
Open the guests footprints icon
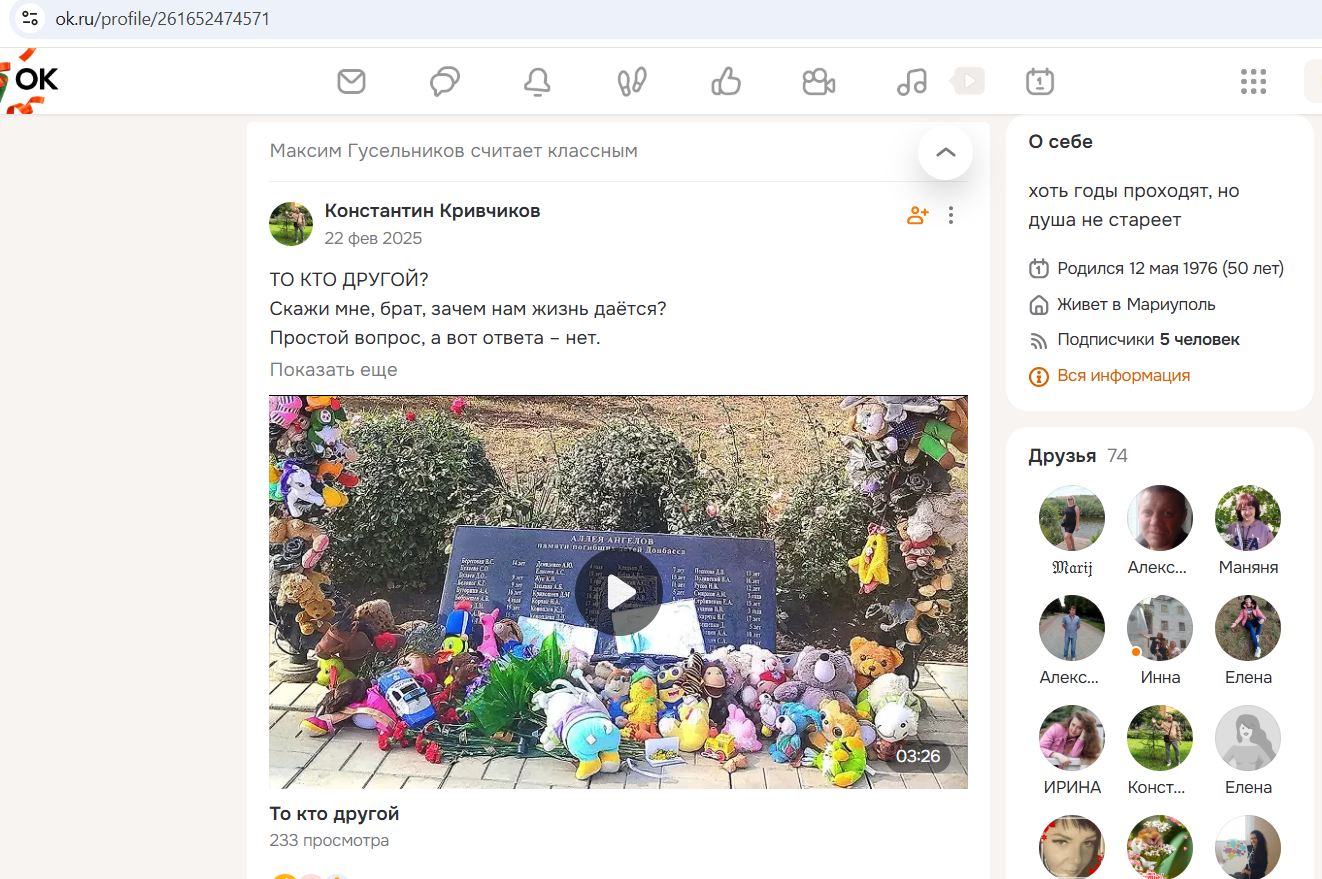[632, 81]
